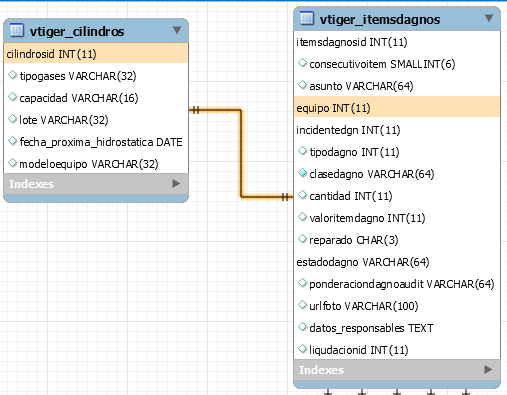Select the estadodagno VARCHAR(64) column
Screen dimensions: 507x395
(397, 262)
